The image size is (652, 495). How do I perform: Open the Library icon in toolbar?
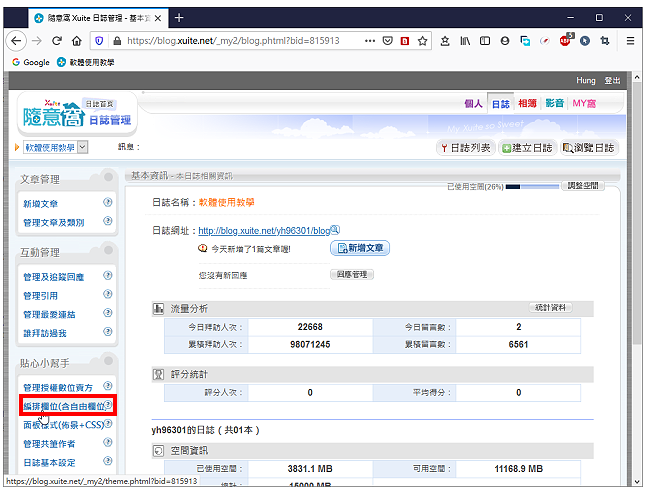coord(465,41)
